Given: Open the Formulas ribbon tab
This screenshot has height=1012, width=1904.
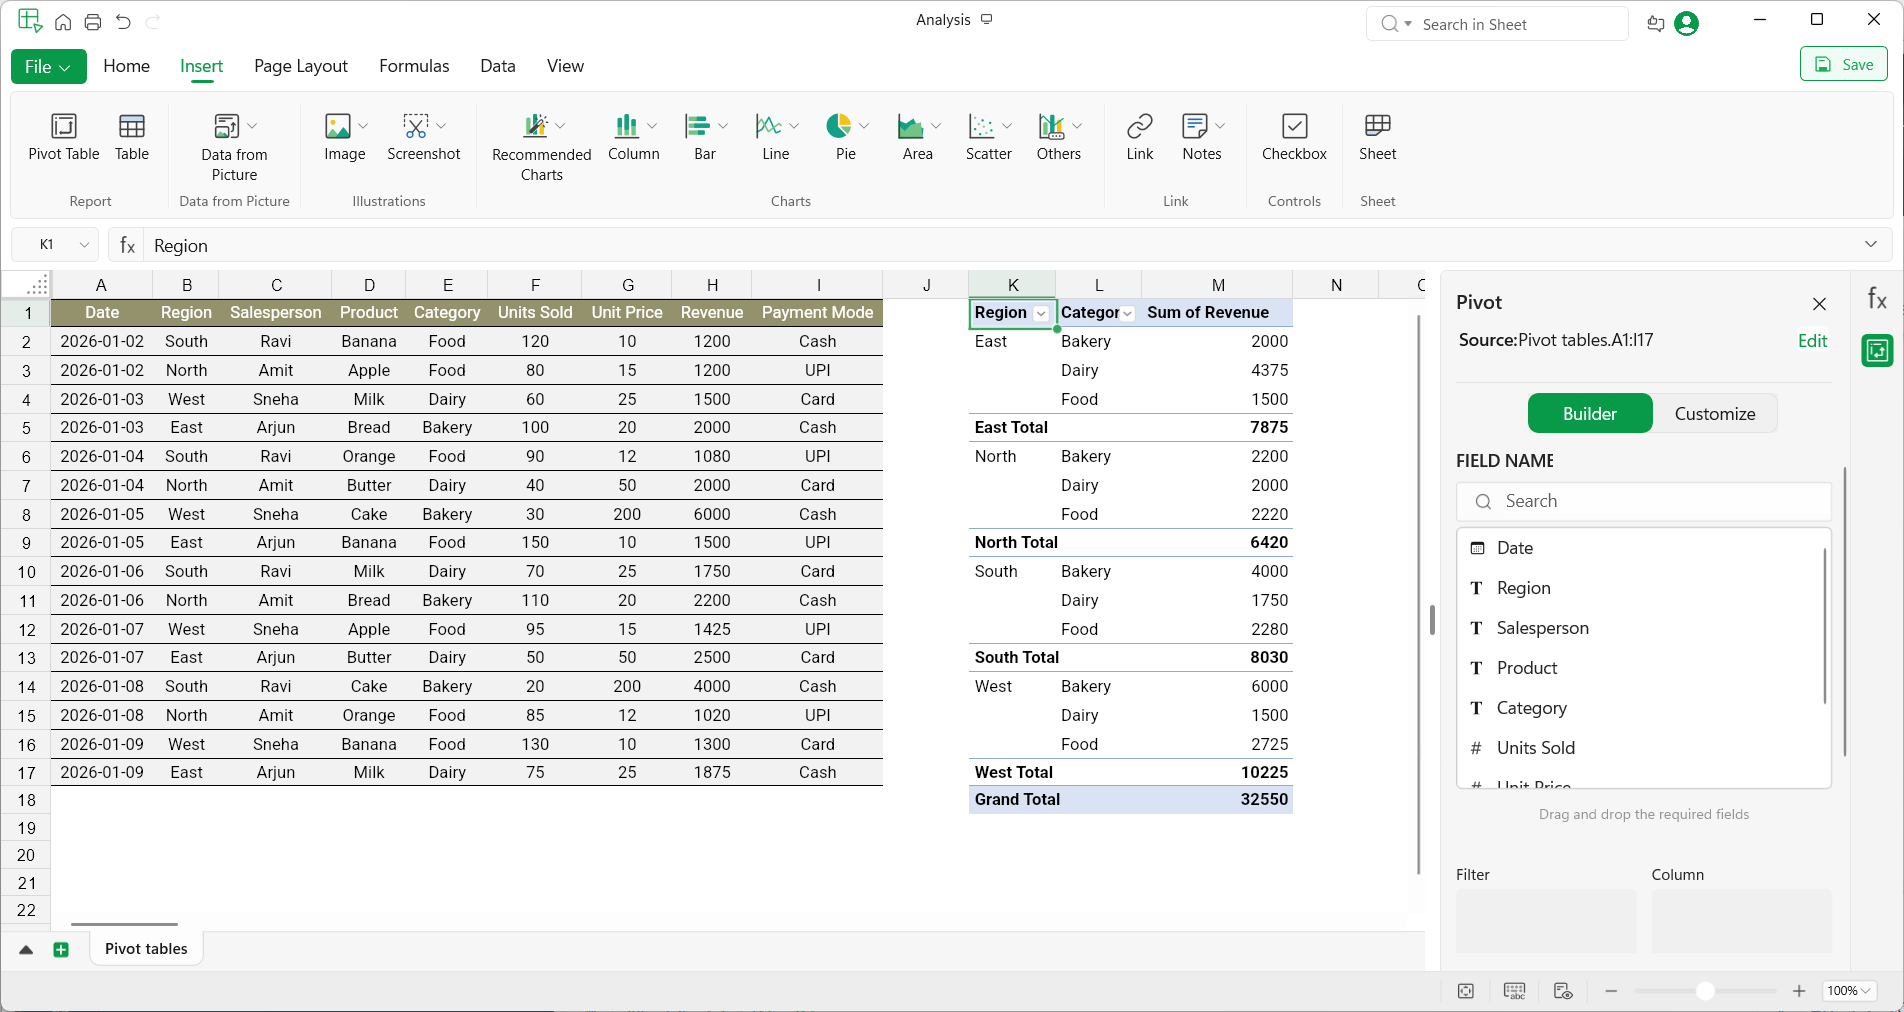Looking at the screenshot, I should pyautogui.click(x=414, y=66).
